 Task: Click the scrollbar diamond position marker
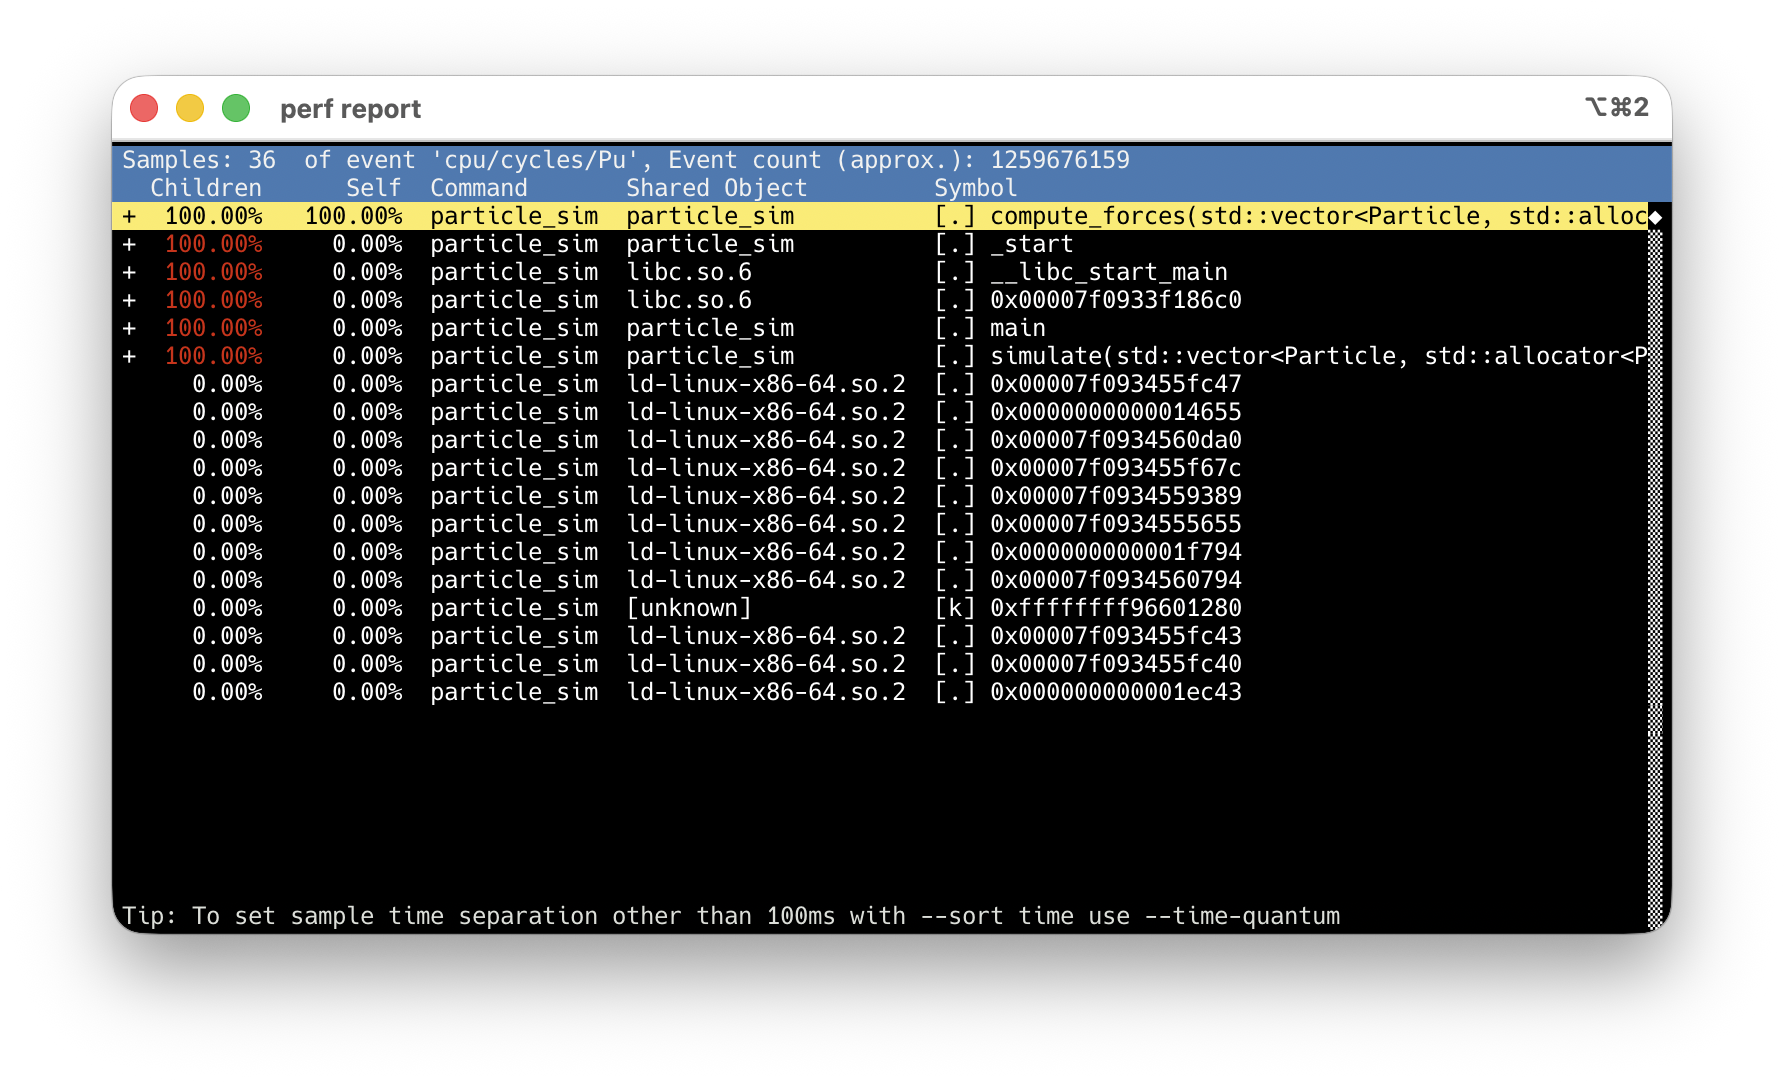pyautogui.click(x=1655, y=217)
